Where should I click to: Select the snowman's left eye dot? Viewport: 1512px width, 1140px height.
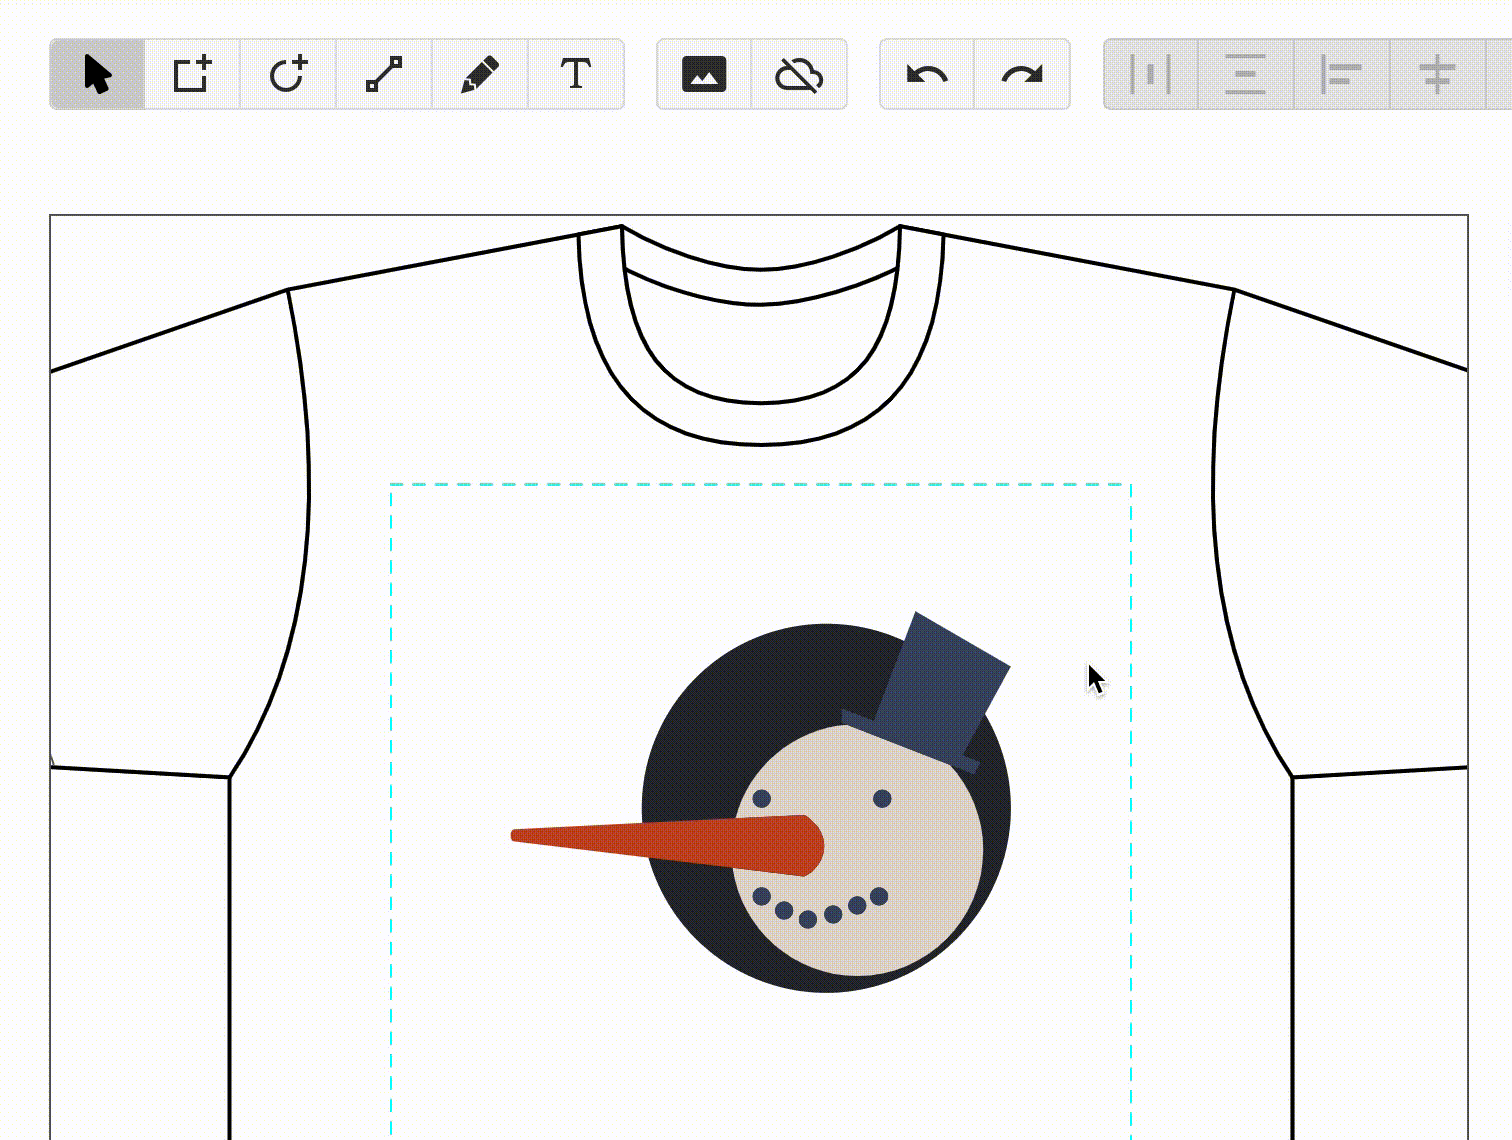point(761,798)
